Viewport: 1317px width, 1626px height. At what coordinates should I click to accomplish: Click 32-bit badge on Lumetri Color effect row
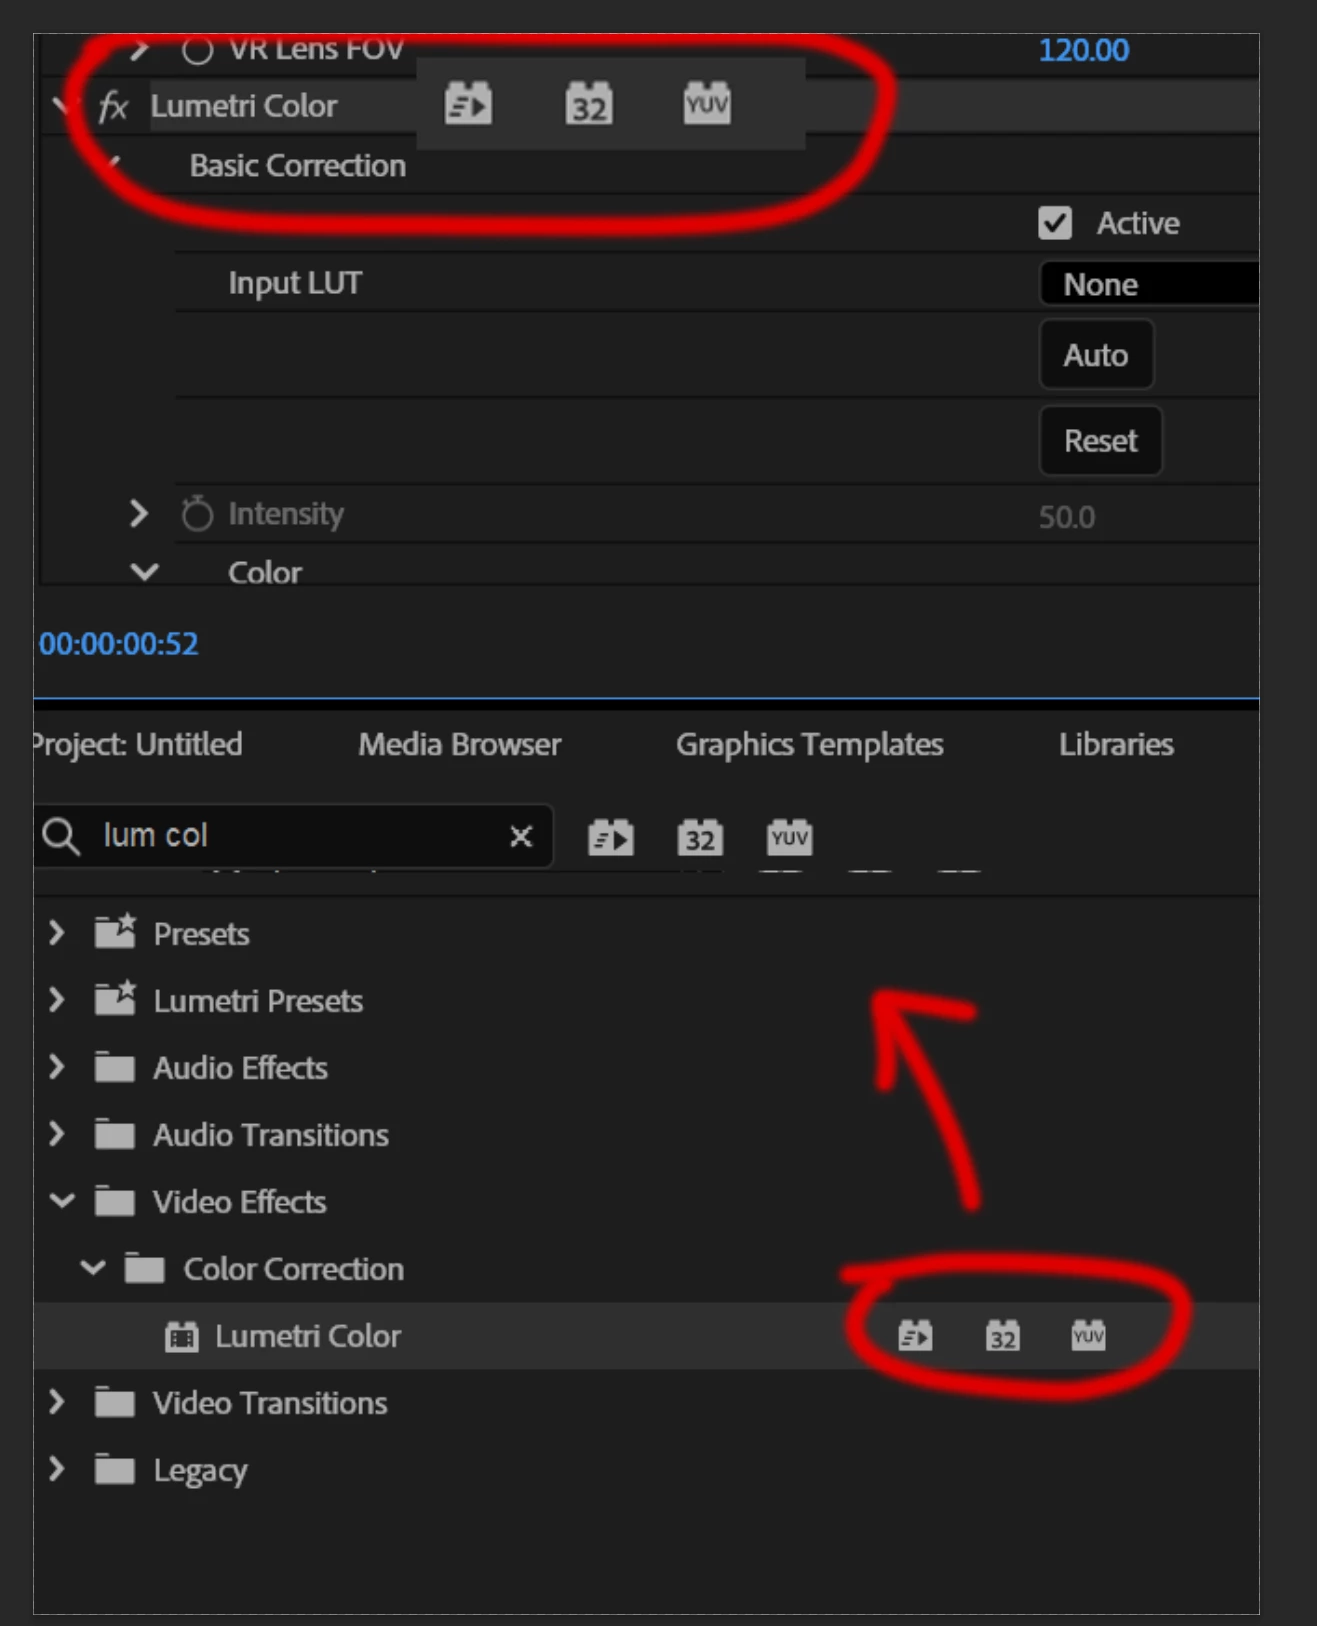tap(1002, 1335)
